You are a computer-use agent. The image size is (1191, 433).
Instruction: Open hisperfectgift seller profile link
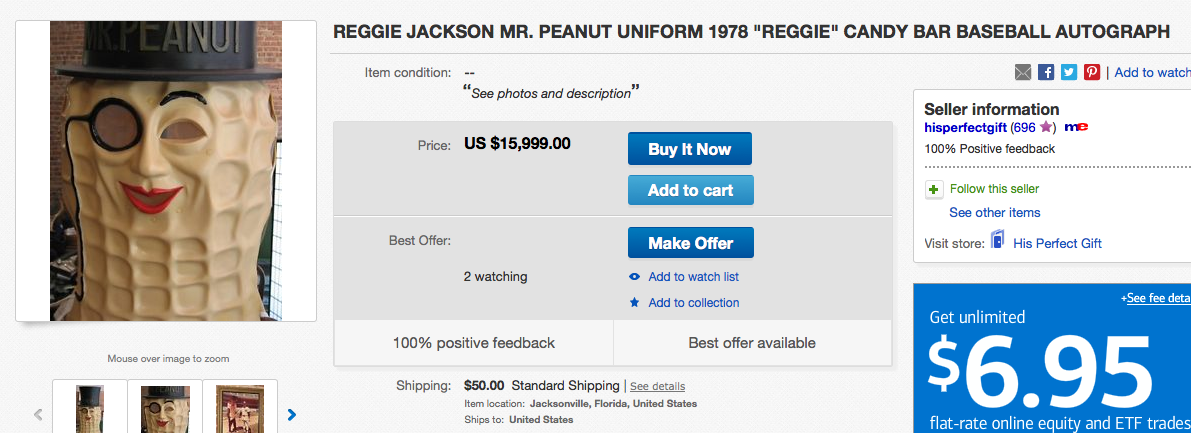[x=965, y=127]
